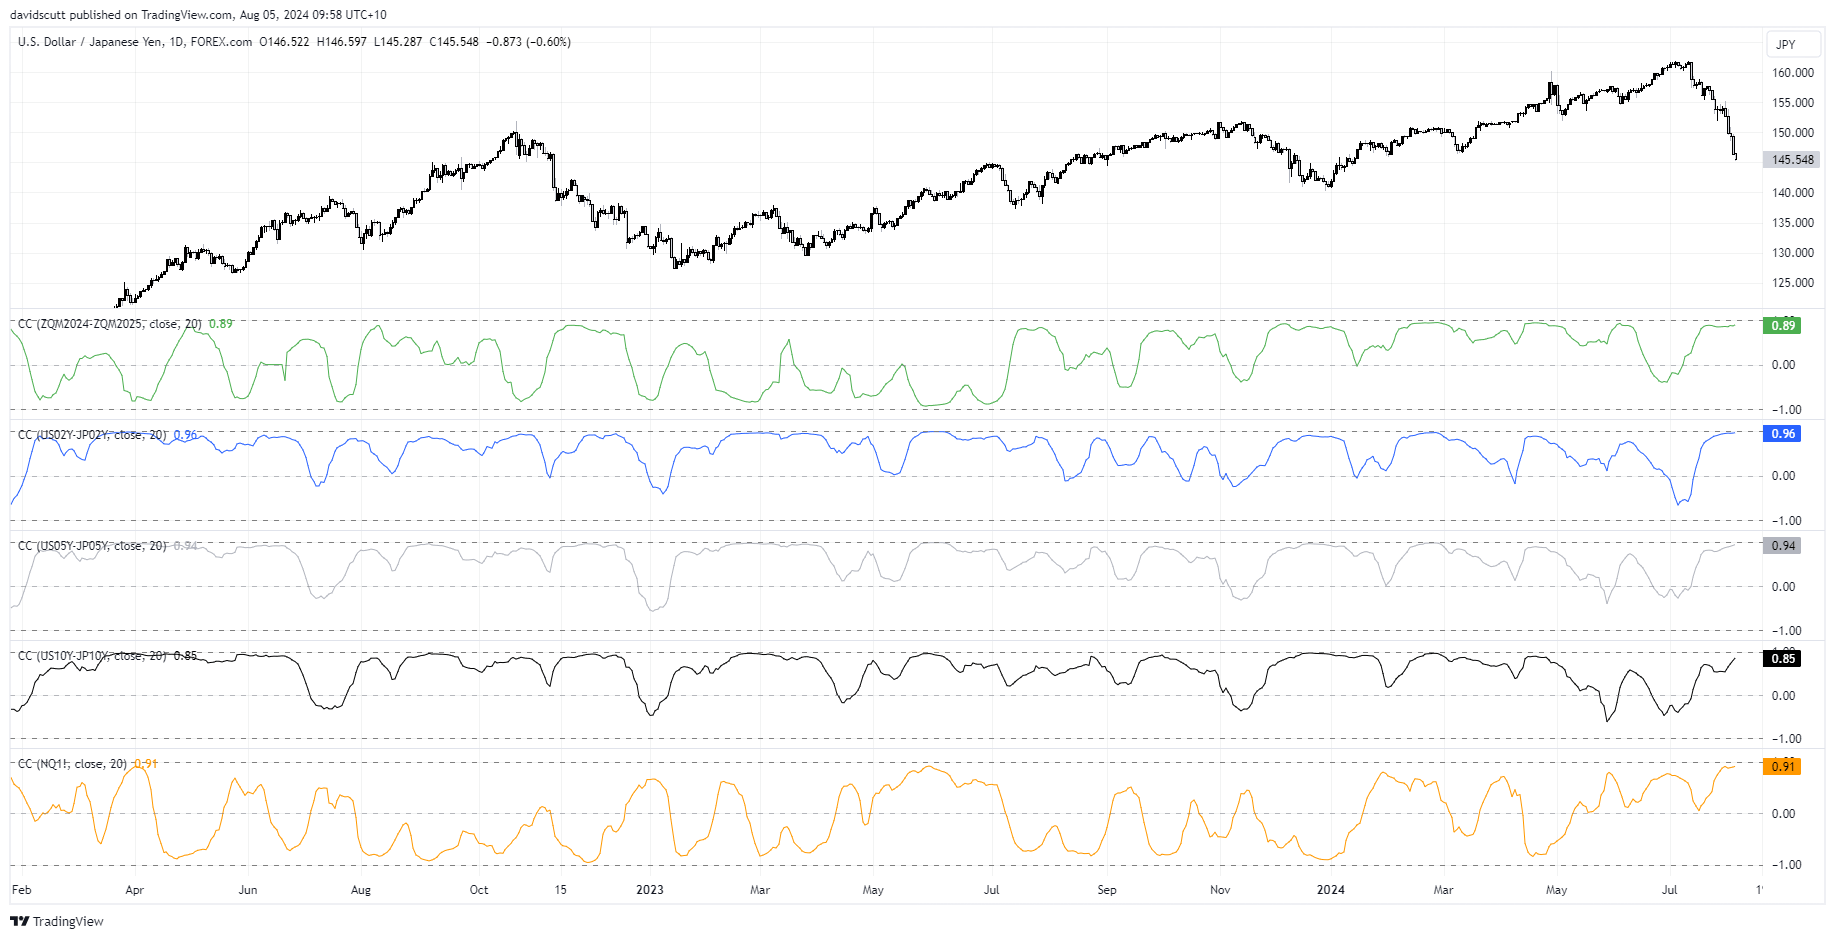Click the 135.000 price axis label

pos(1792,223)
